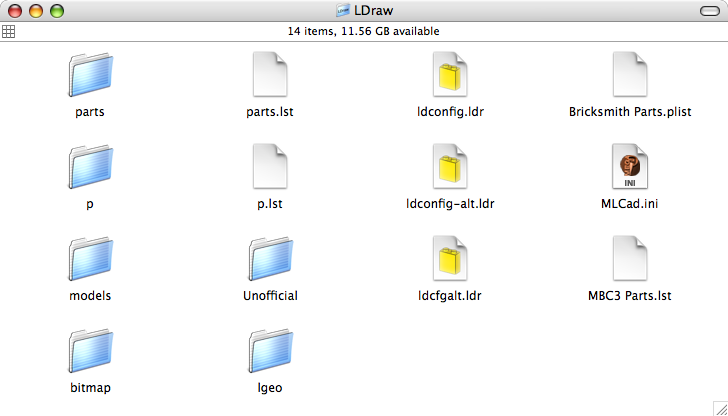
Task: Select the ldconfig.ldr brick icon
Action: (x=450, y=74)
